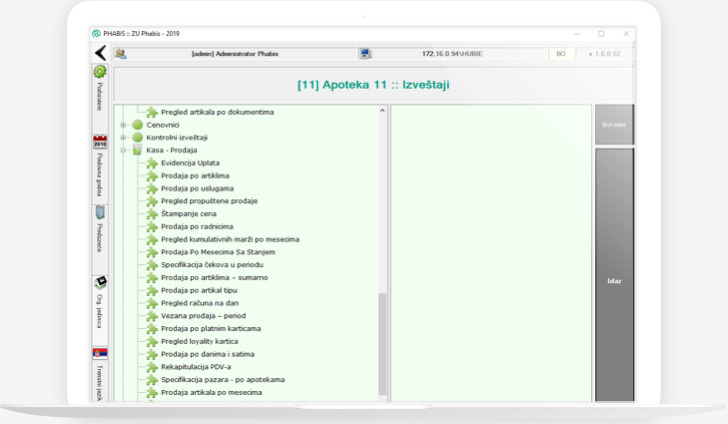The image size is (728, 424).
Task: Click the Serbian flag language icon
Action: pos(100,353)
